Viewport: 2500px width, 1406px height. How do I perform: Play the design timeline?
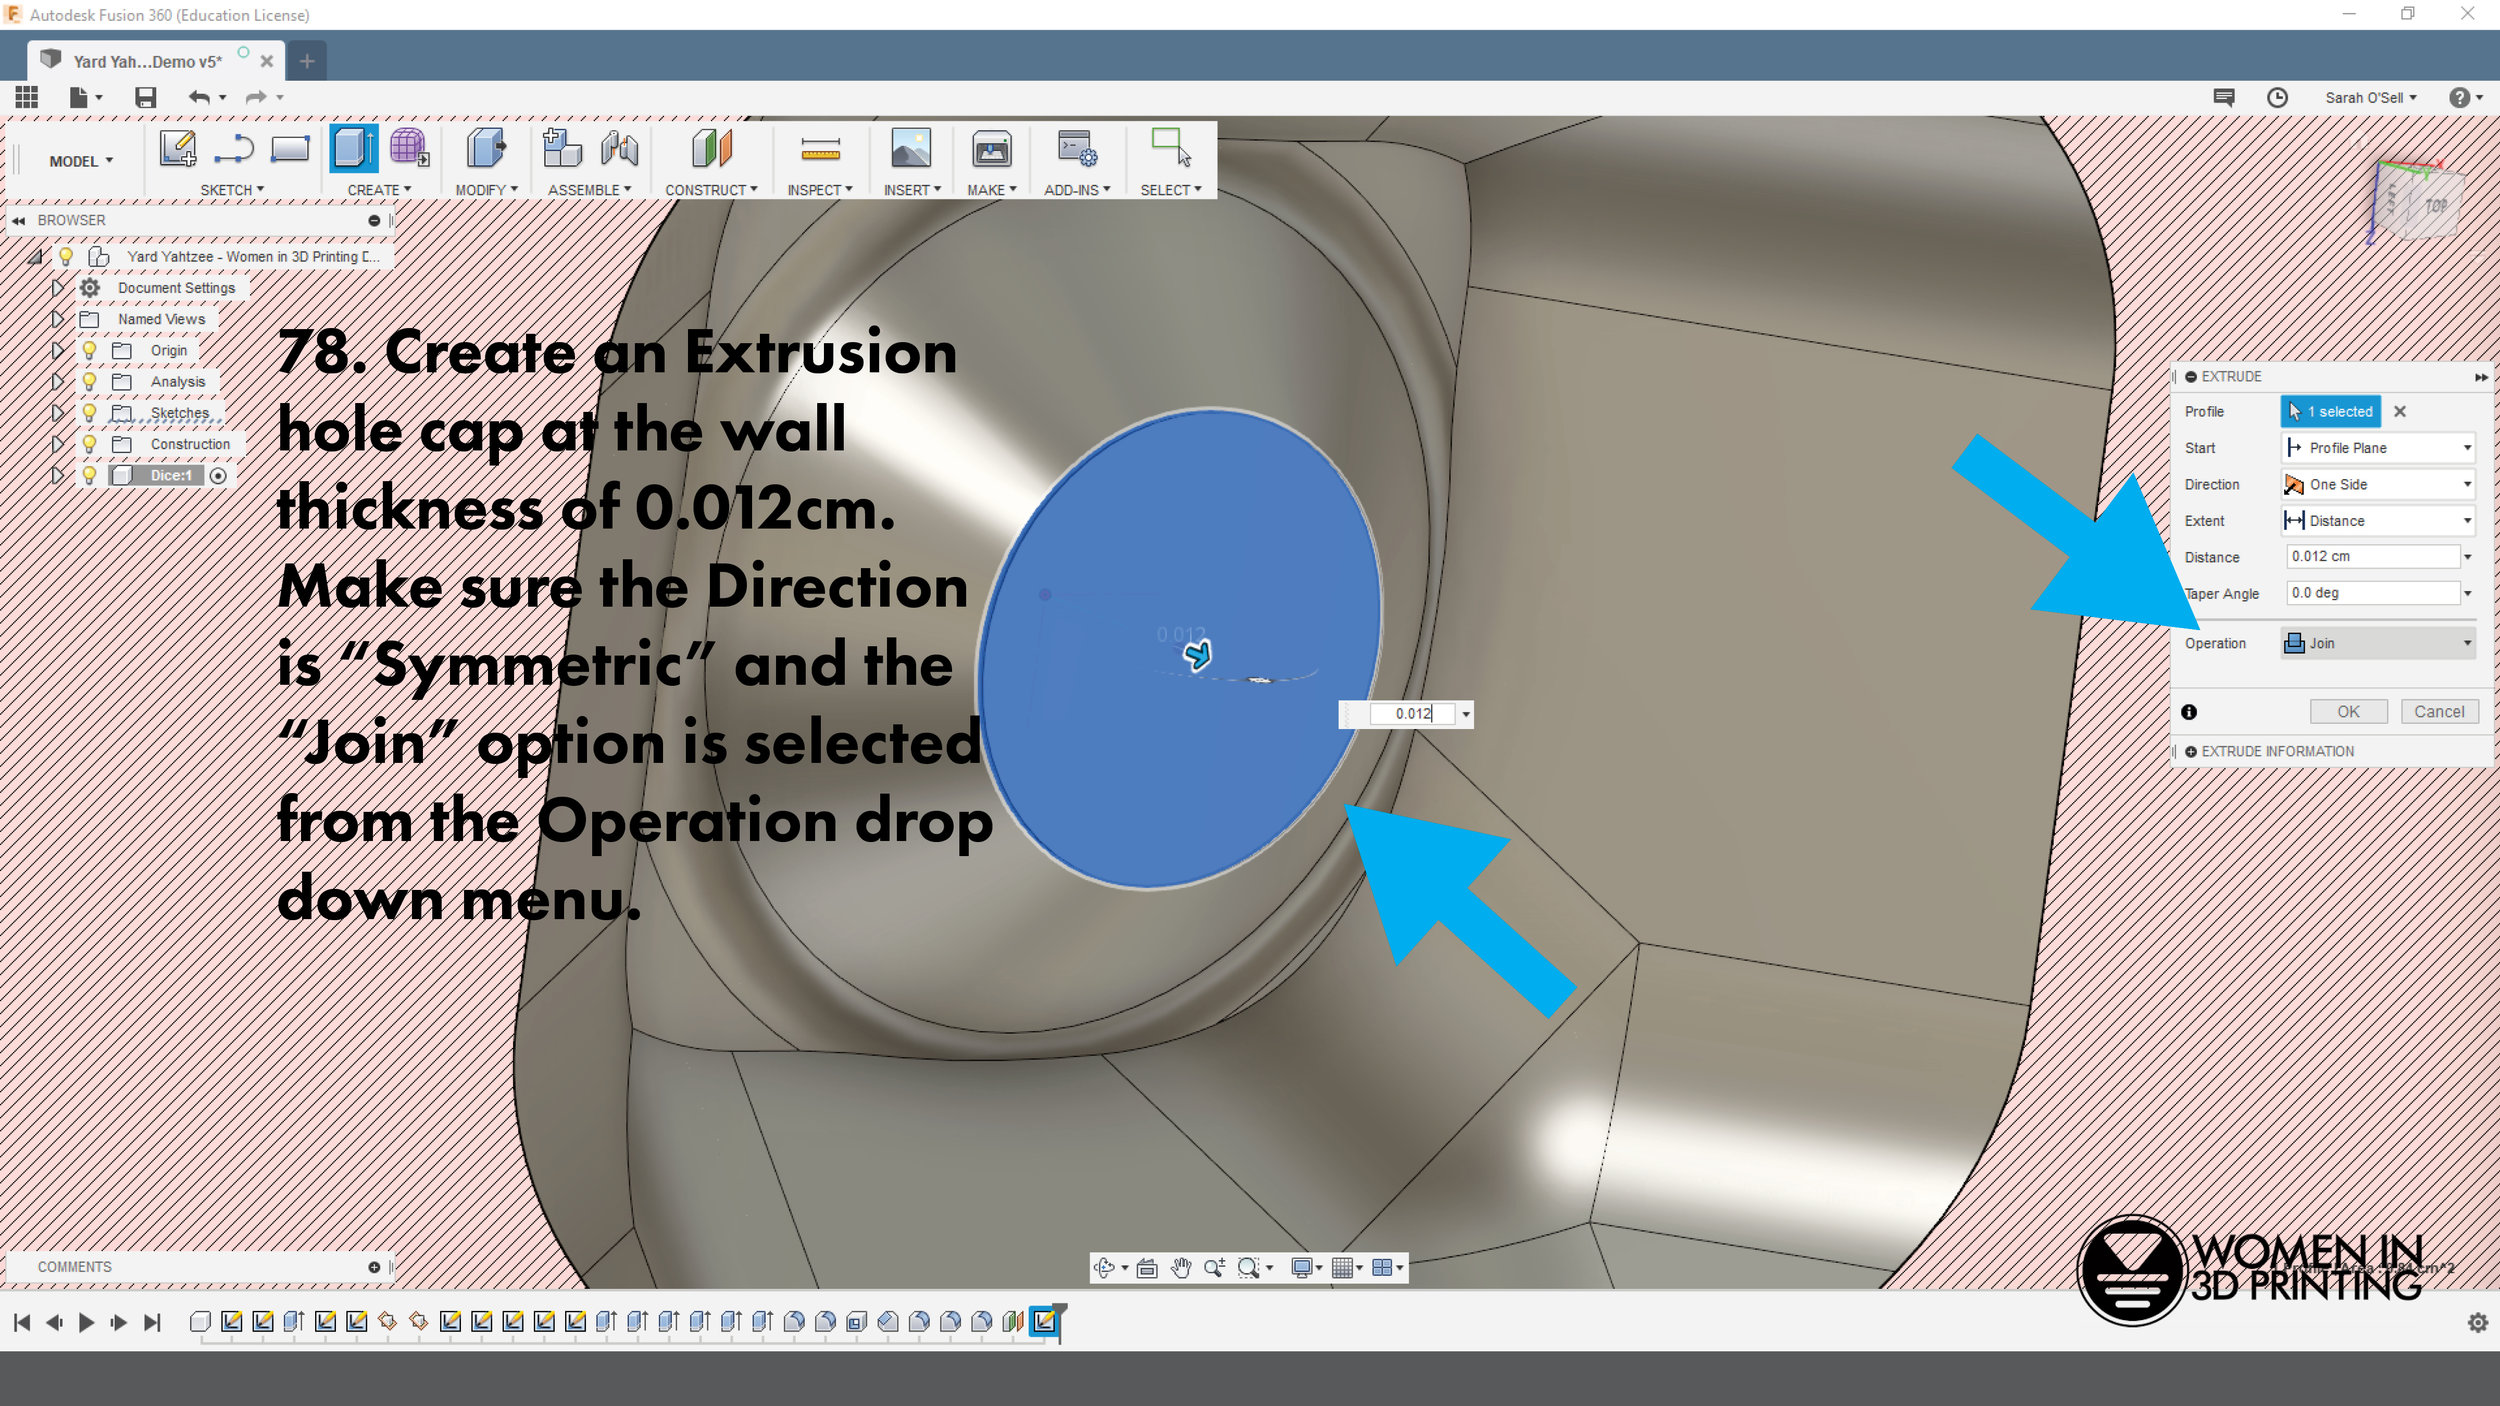(x=86, y=1323)
